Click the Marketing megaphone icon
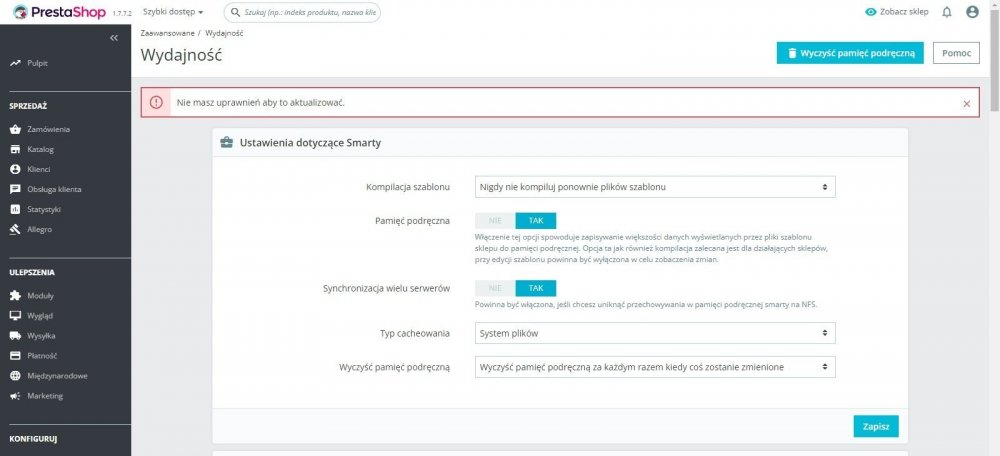 15,396
